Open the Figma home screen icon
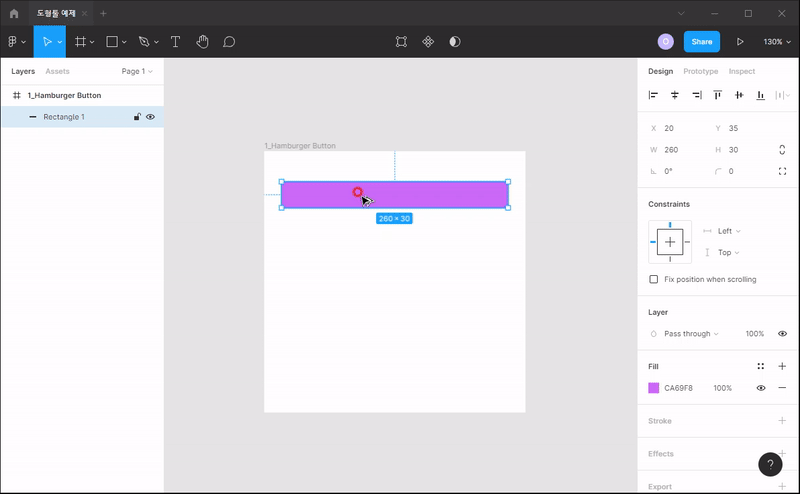The height and width of the screenshot is (494, 800). point(14,13)
